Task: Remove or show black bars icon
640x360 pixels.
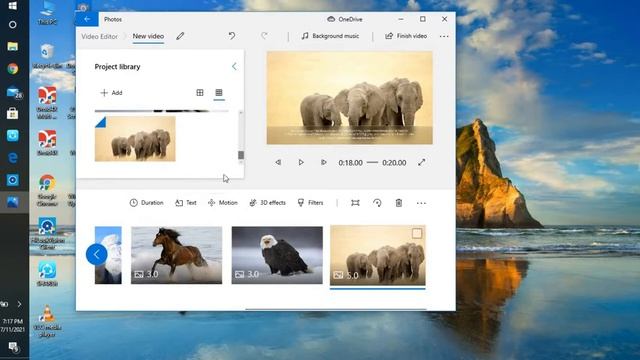Action: 355,203
